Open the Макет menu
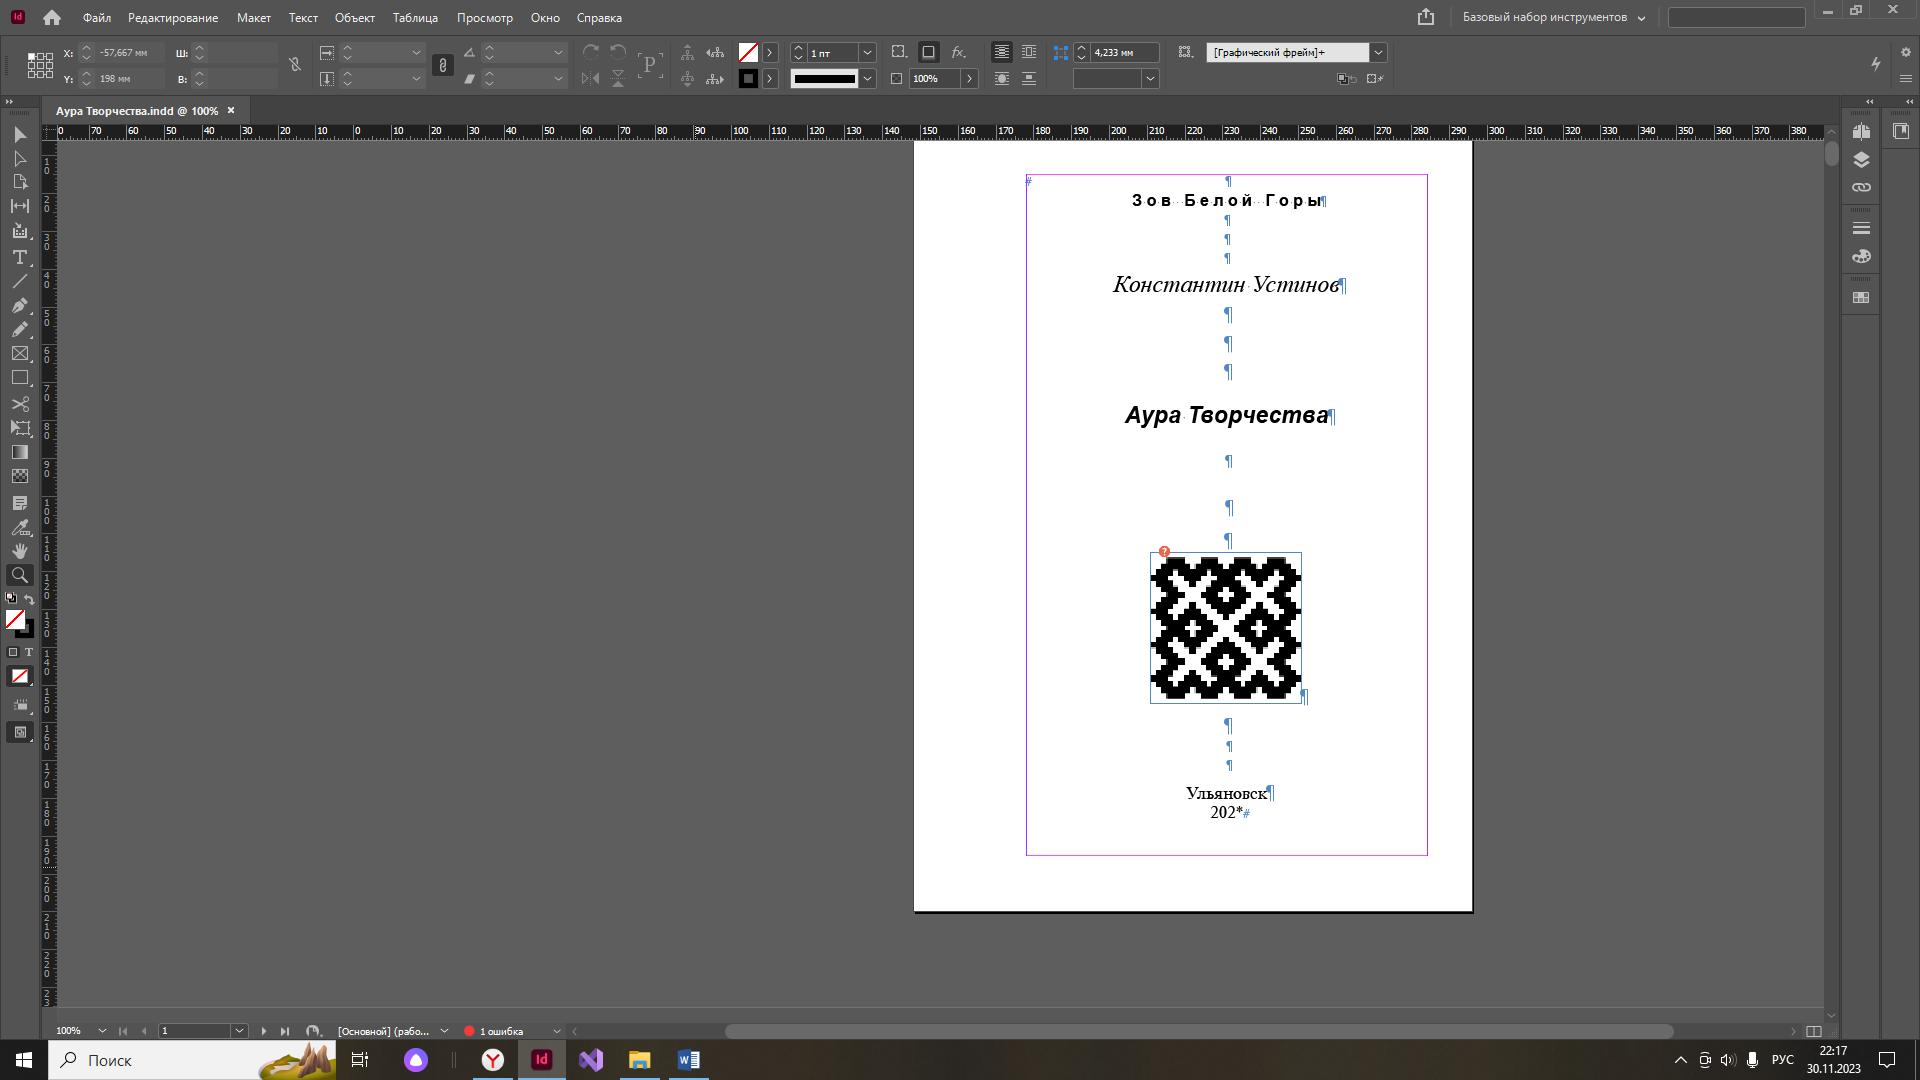1920x1080 pixels. point(253,18)
